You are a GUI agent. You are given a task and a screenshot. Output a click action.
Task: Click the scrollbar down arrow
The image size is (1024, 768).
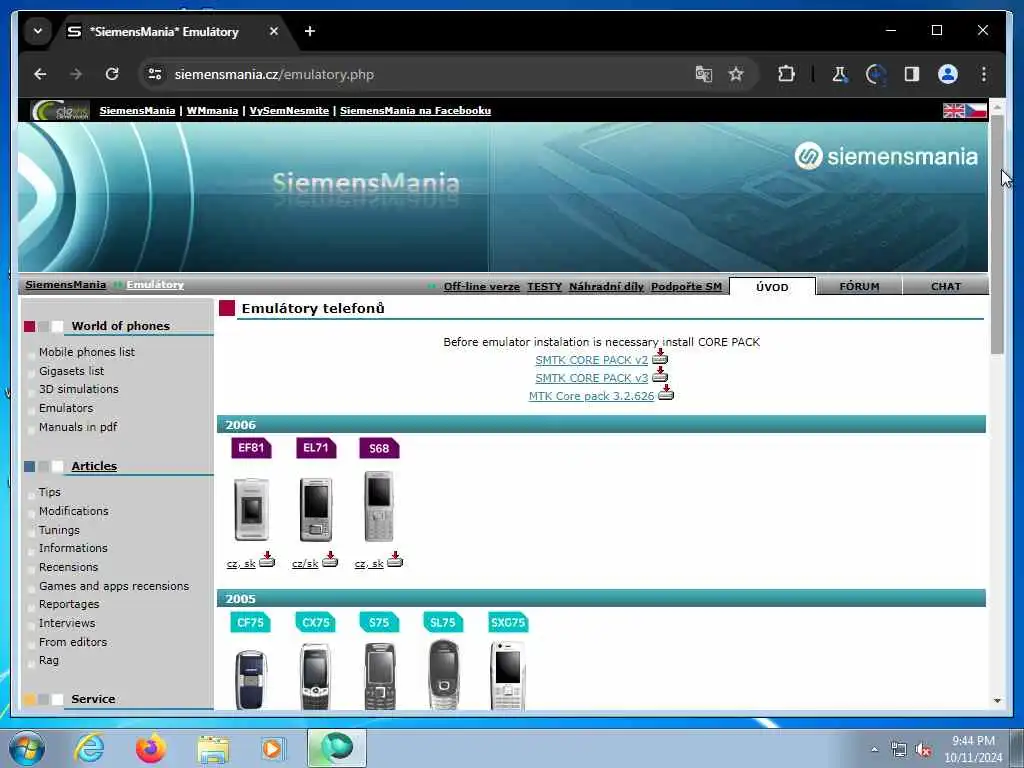[x=997, y=701]
